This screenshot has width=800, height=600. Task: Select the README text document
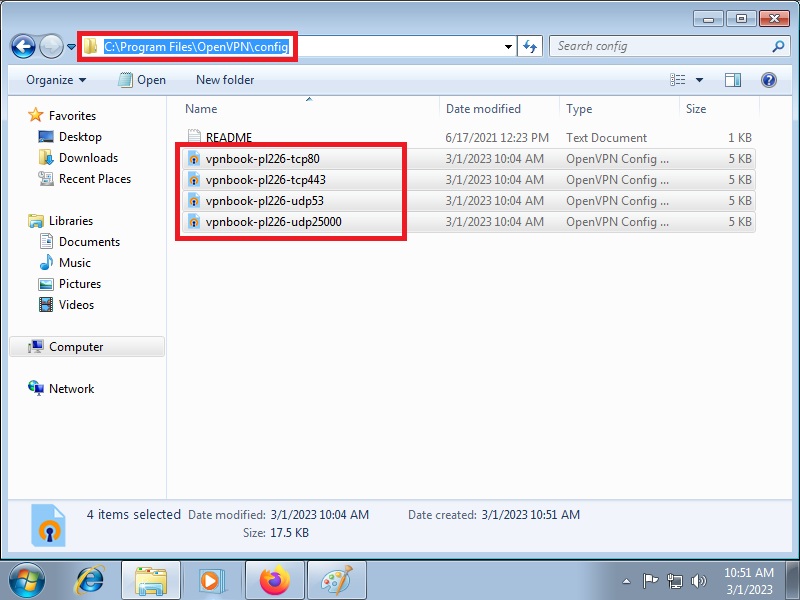pyautogui.click(x=228, y=138)
